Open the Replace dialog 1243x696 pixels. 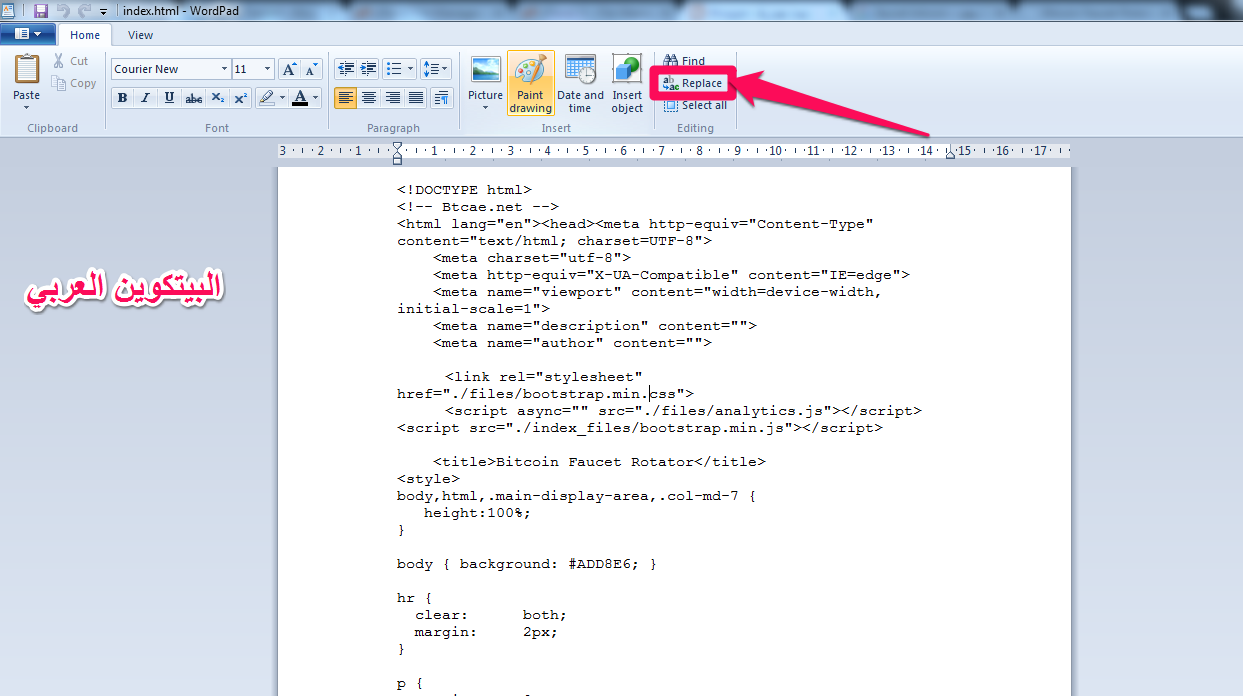coord(693,83)
